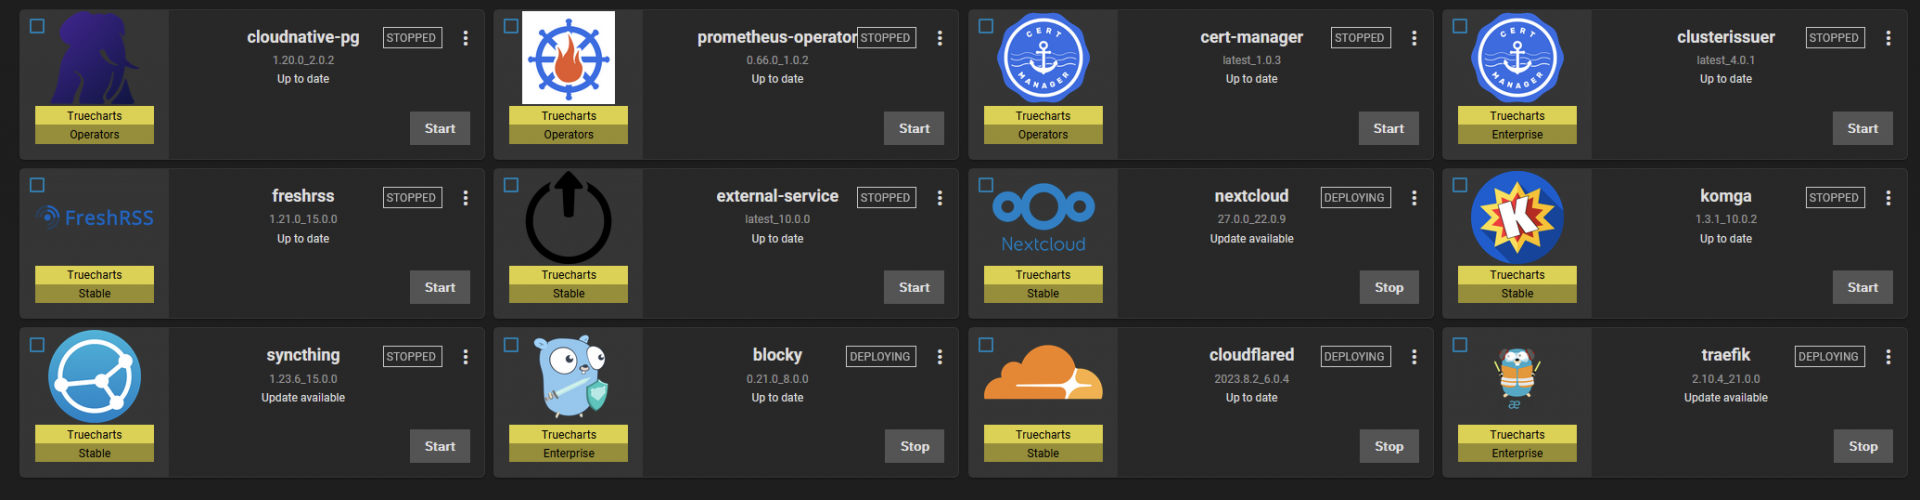The width and height of the screenshot is (1920, 500).
Task: Click the cert-manager anchor logo
Action: coord(1043,58)
